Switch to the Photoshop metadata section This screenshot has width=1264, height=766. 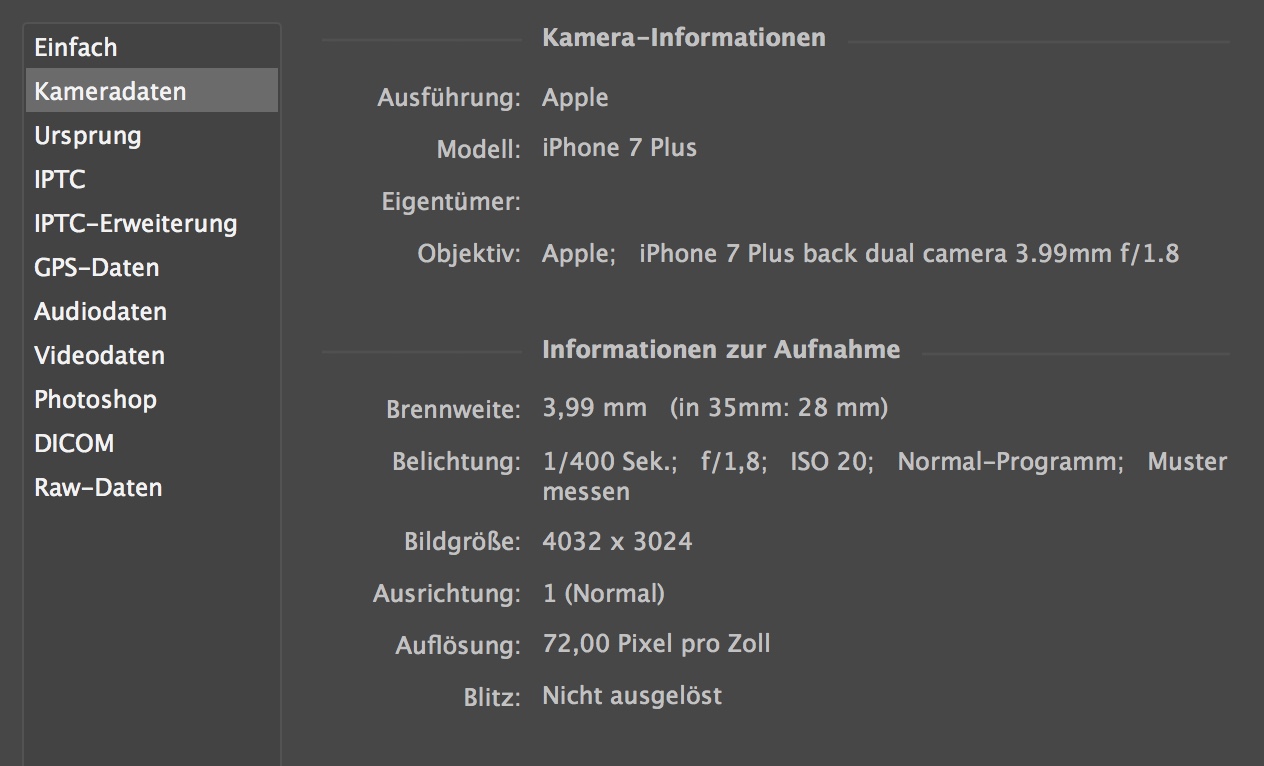(152, 399)
